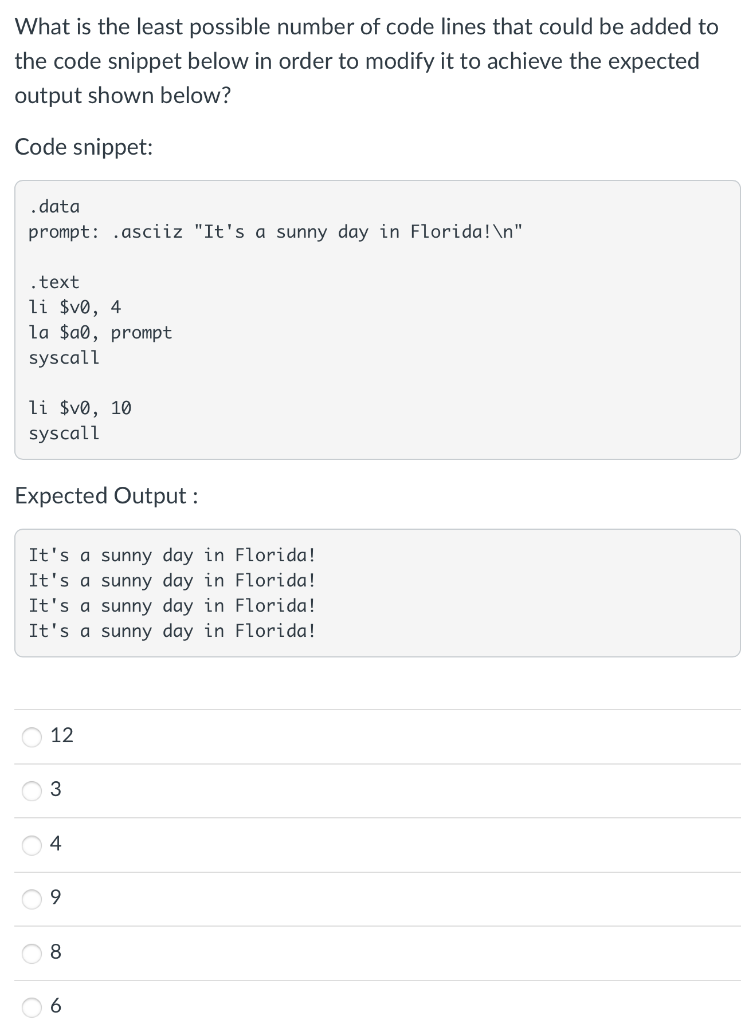Select the radio button for answer 12
The image size is (745, 1024).
32,737
